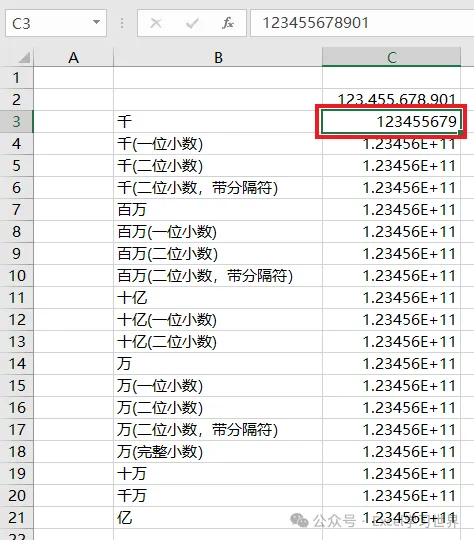
Task: Click the Name Box showing C3
Action: point(56,23)
